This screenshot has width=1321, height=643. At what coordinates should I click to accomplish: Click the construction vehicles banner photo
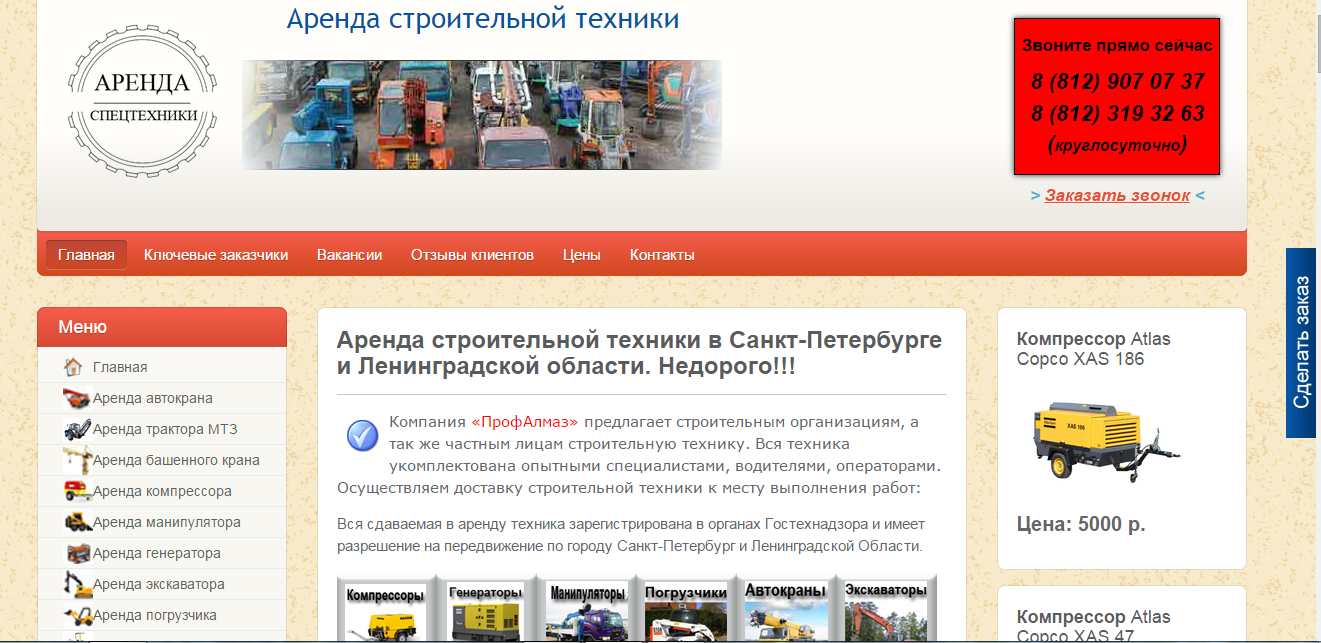coord(481,115)
